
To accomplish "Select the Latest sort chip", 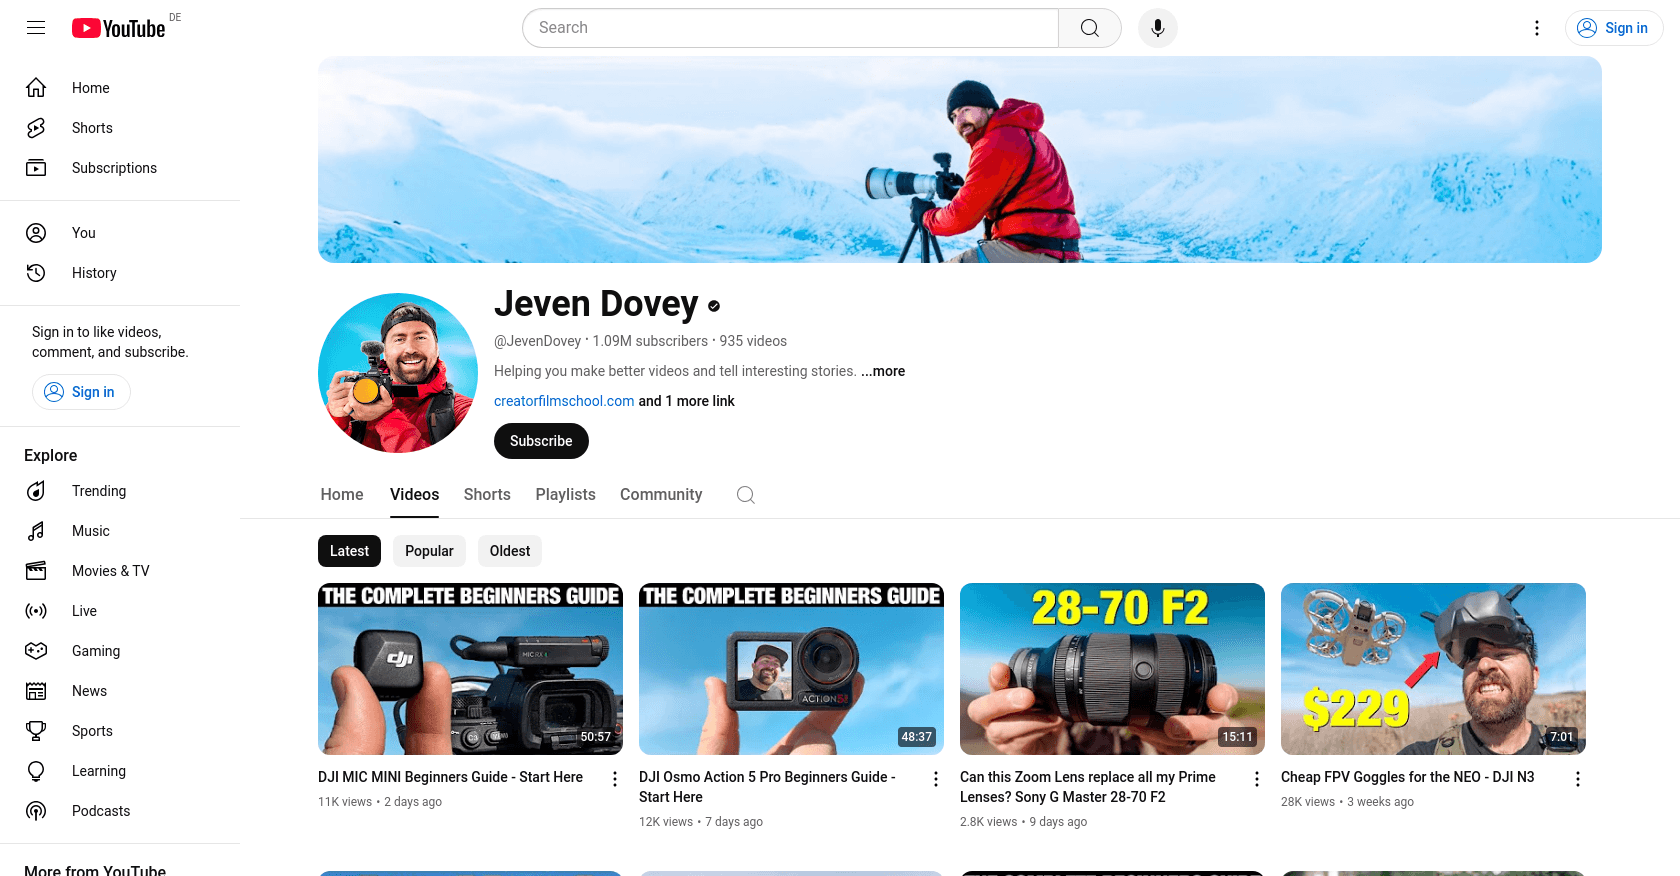I will coord(349,551).
